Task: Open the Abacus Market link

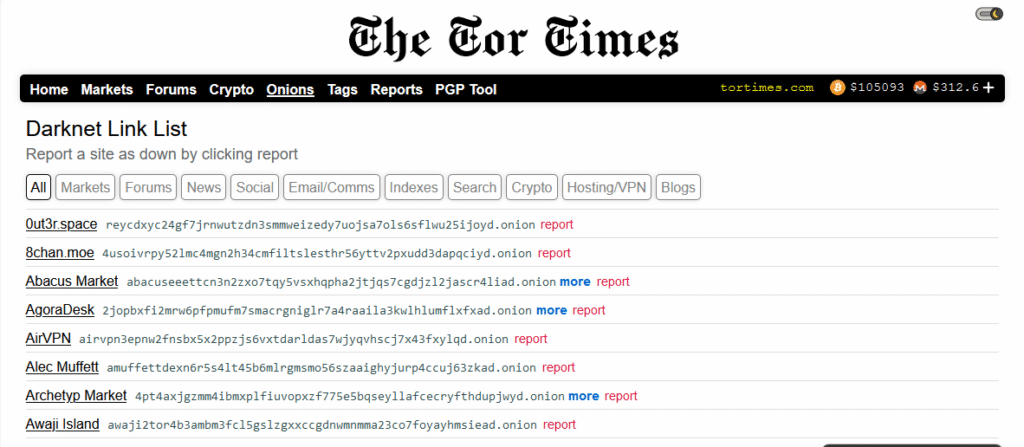Action: click(72, 282)
